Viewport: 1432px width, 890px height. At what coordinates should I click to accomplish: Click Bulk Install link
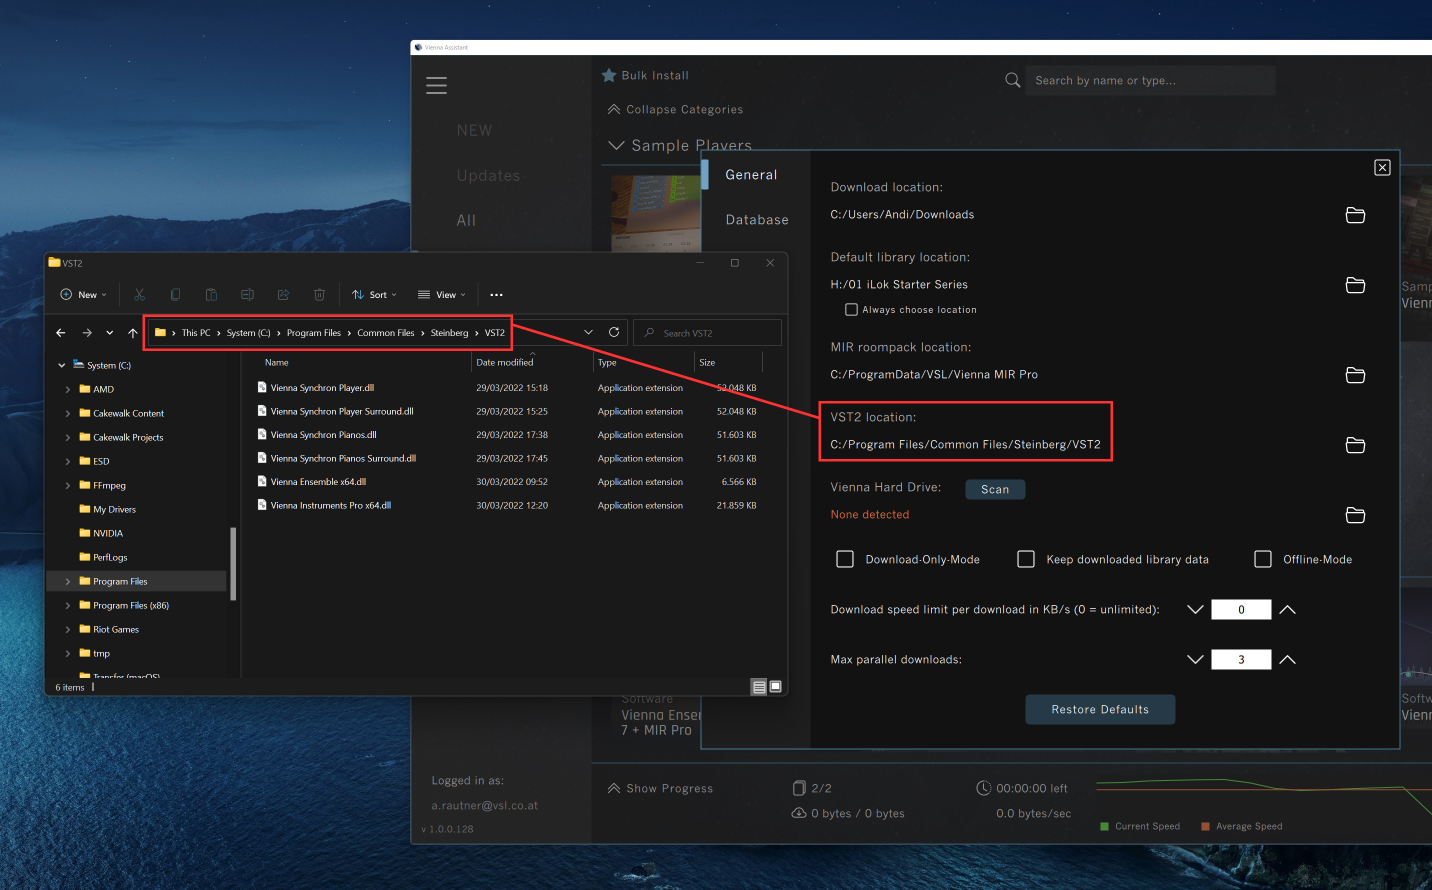(x=655, y=75)
